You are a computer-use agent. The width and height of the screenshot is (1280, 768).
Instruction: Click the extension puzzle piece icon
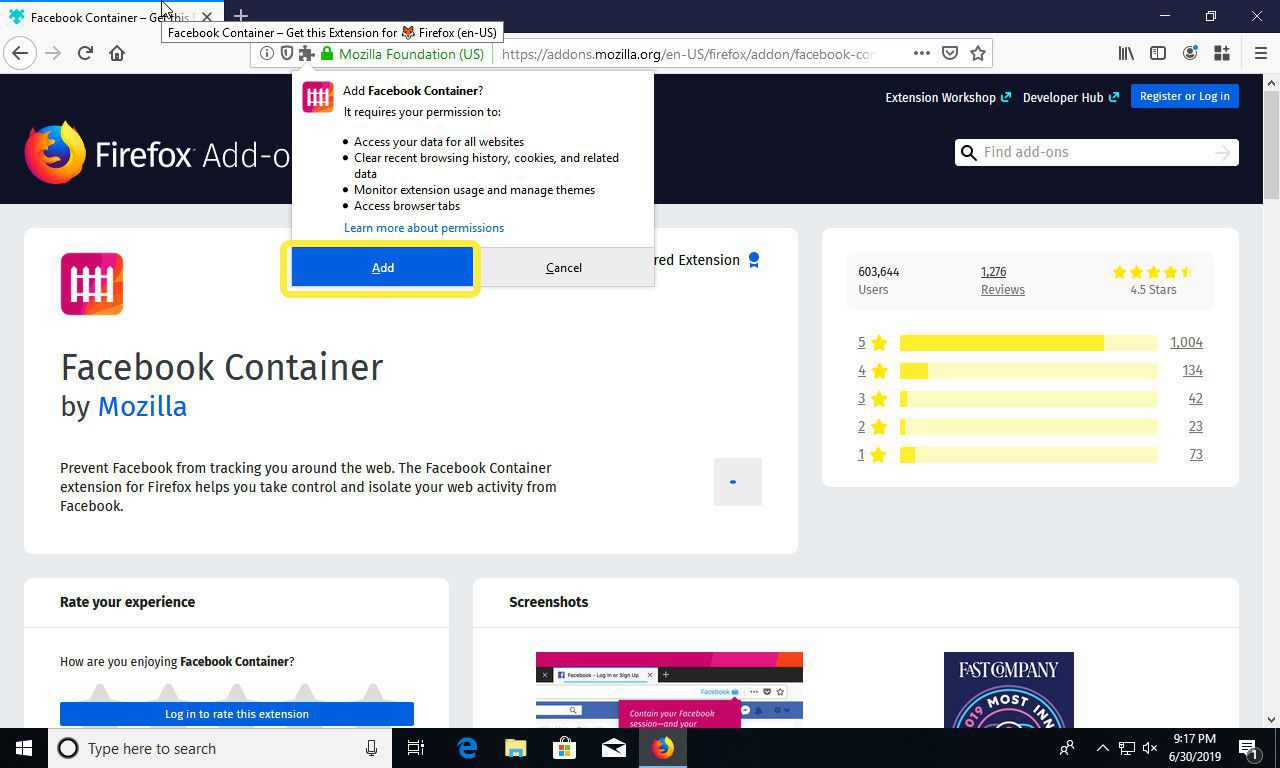pyautogui.click(x=306, y=53)
